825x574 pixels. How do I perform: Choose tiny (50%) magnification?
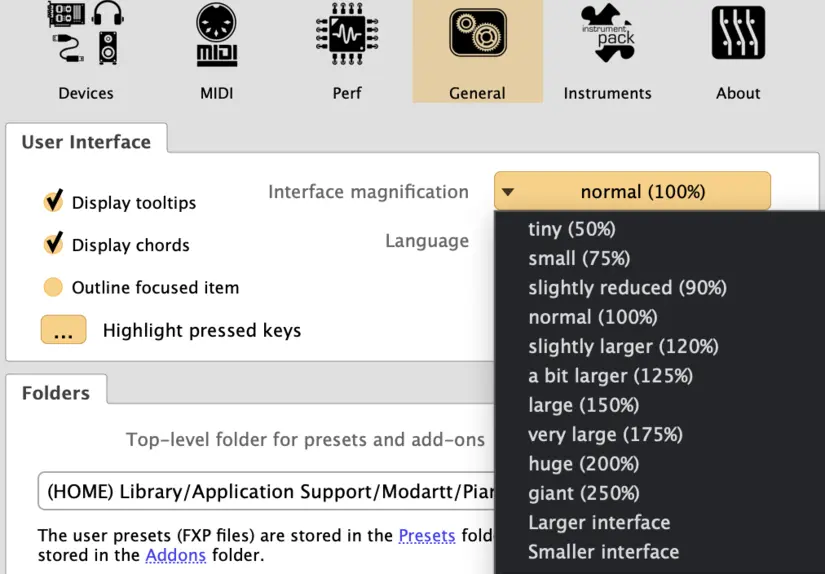tap(571, 229)
